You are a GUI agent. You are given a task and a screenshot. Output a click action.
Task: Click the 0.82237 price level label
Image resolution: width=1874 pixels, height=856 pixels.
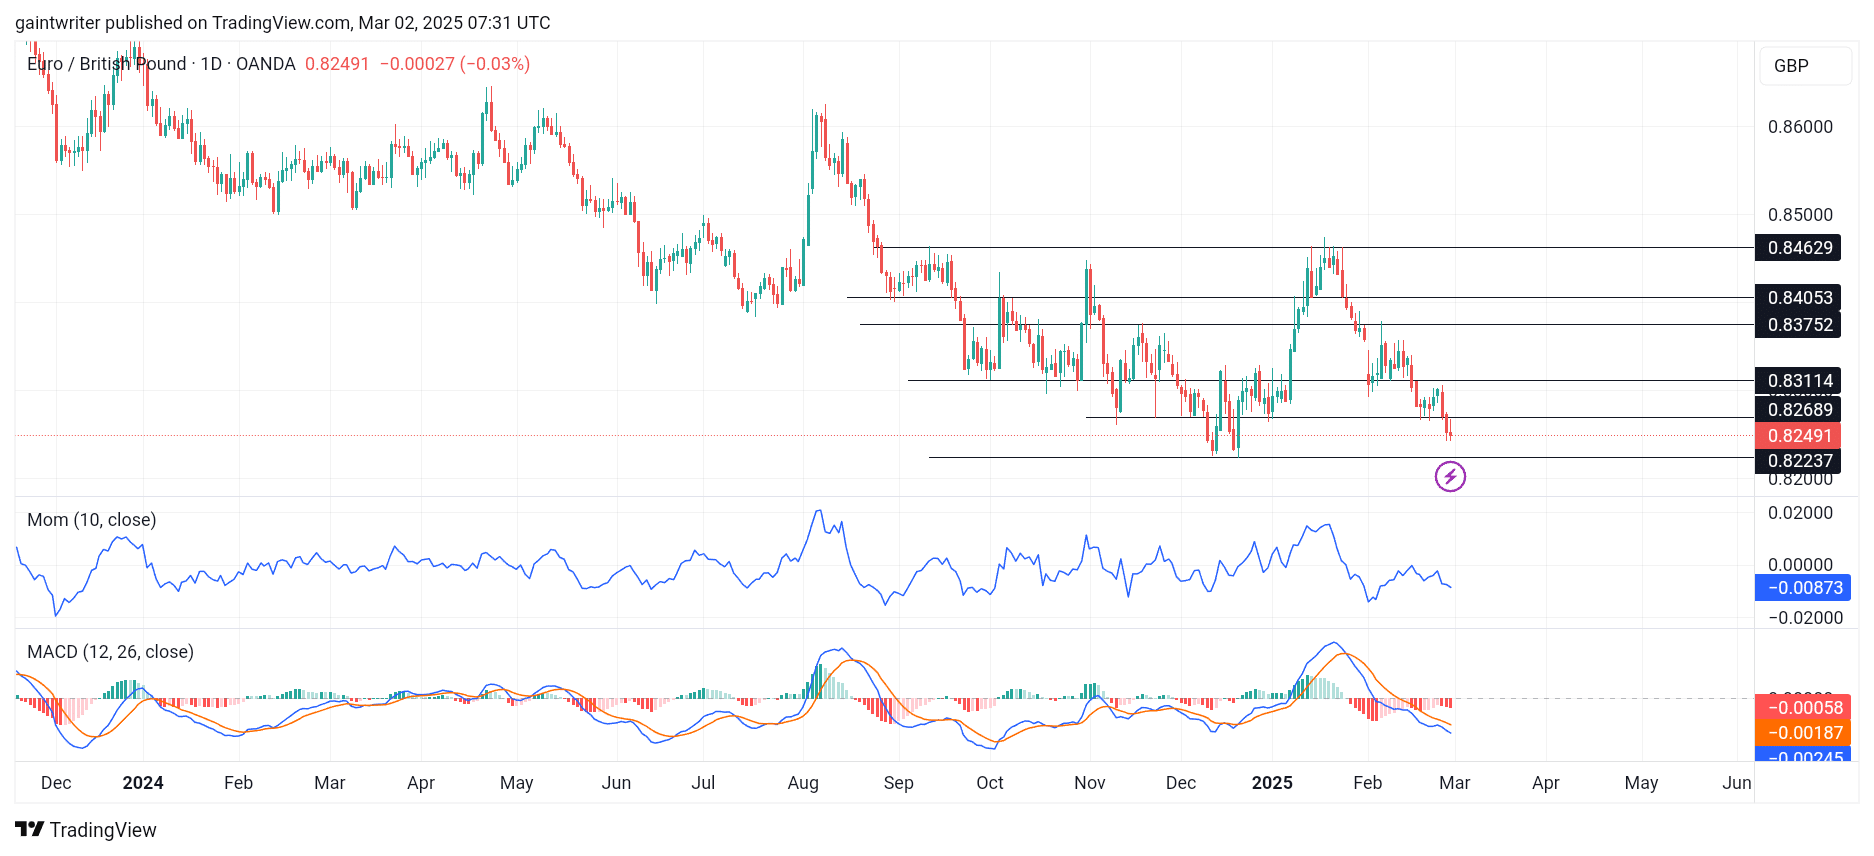click(1798, 461)
